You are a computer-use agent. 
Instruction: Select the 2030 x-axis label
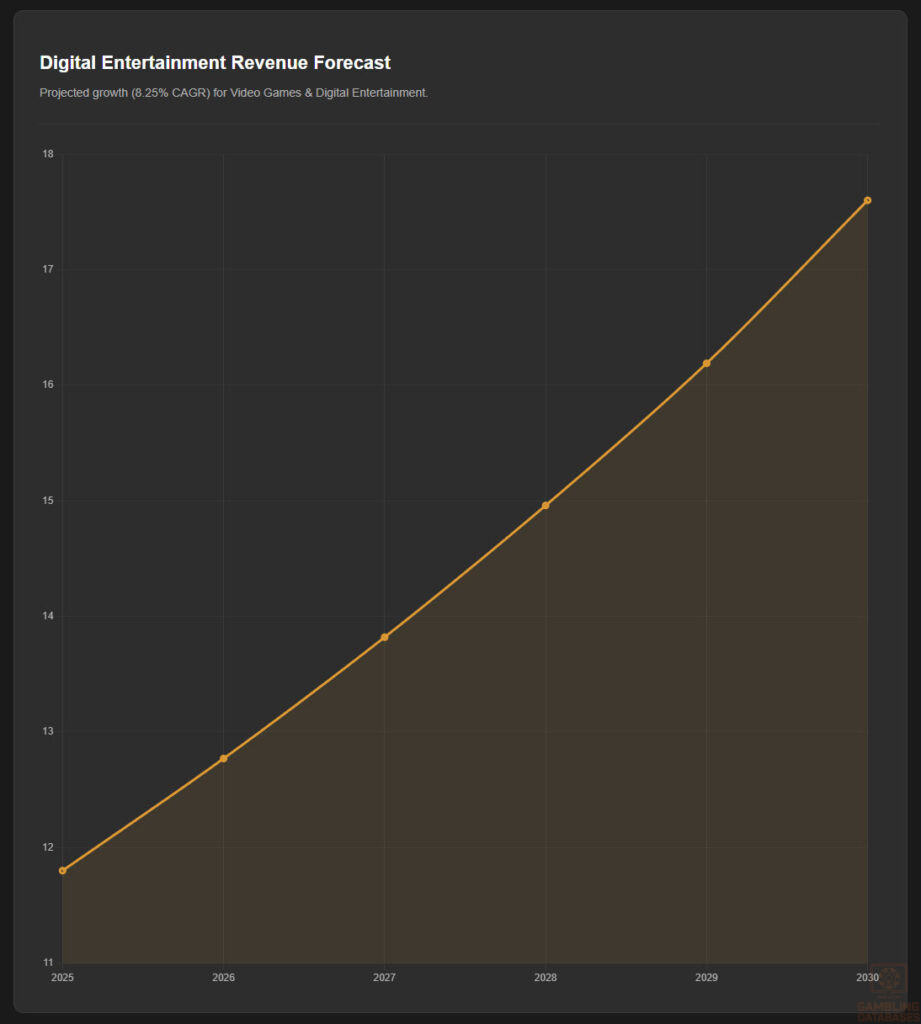click(x=866, y=978)
